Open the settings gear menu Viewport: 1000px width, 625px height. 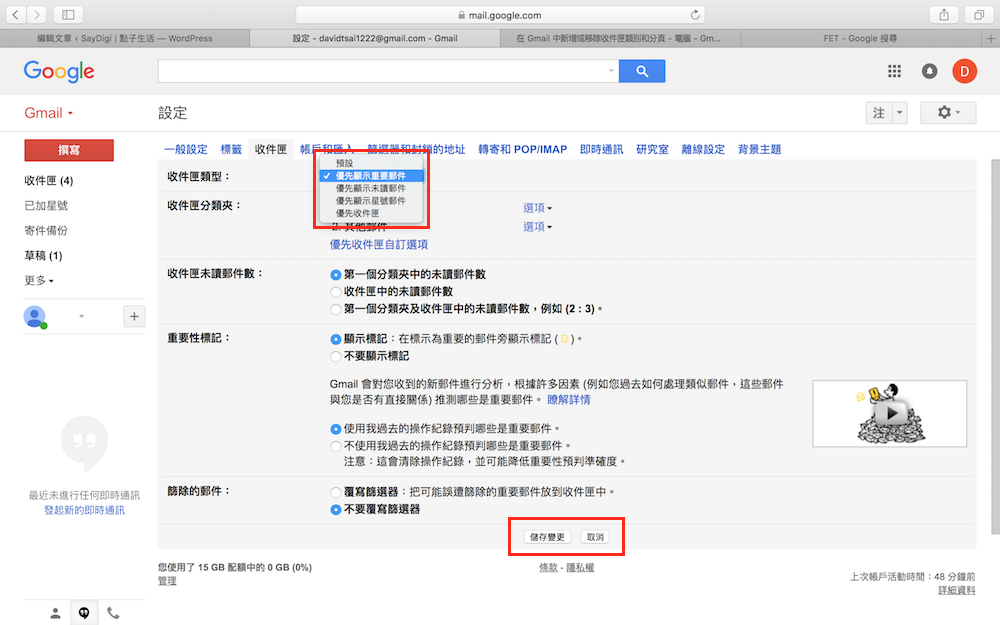tap(947, 113)
